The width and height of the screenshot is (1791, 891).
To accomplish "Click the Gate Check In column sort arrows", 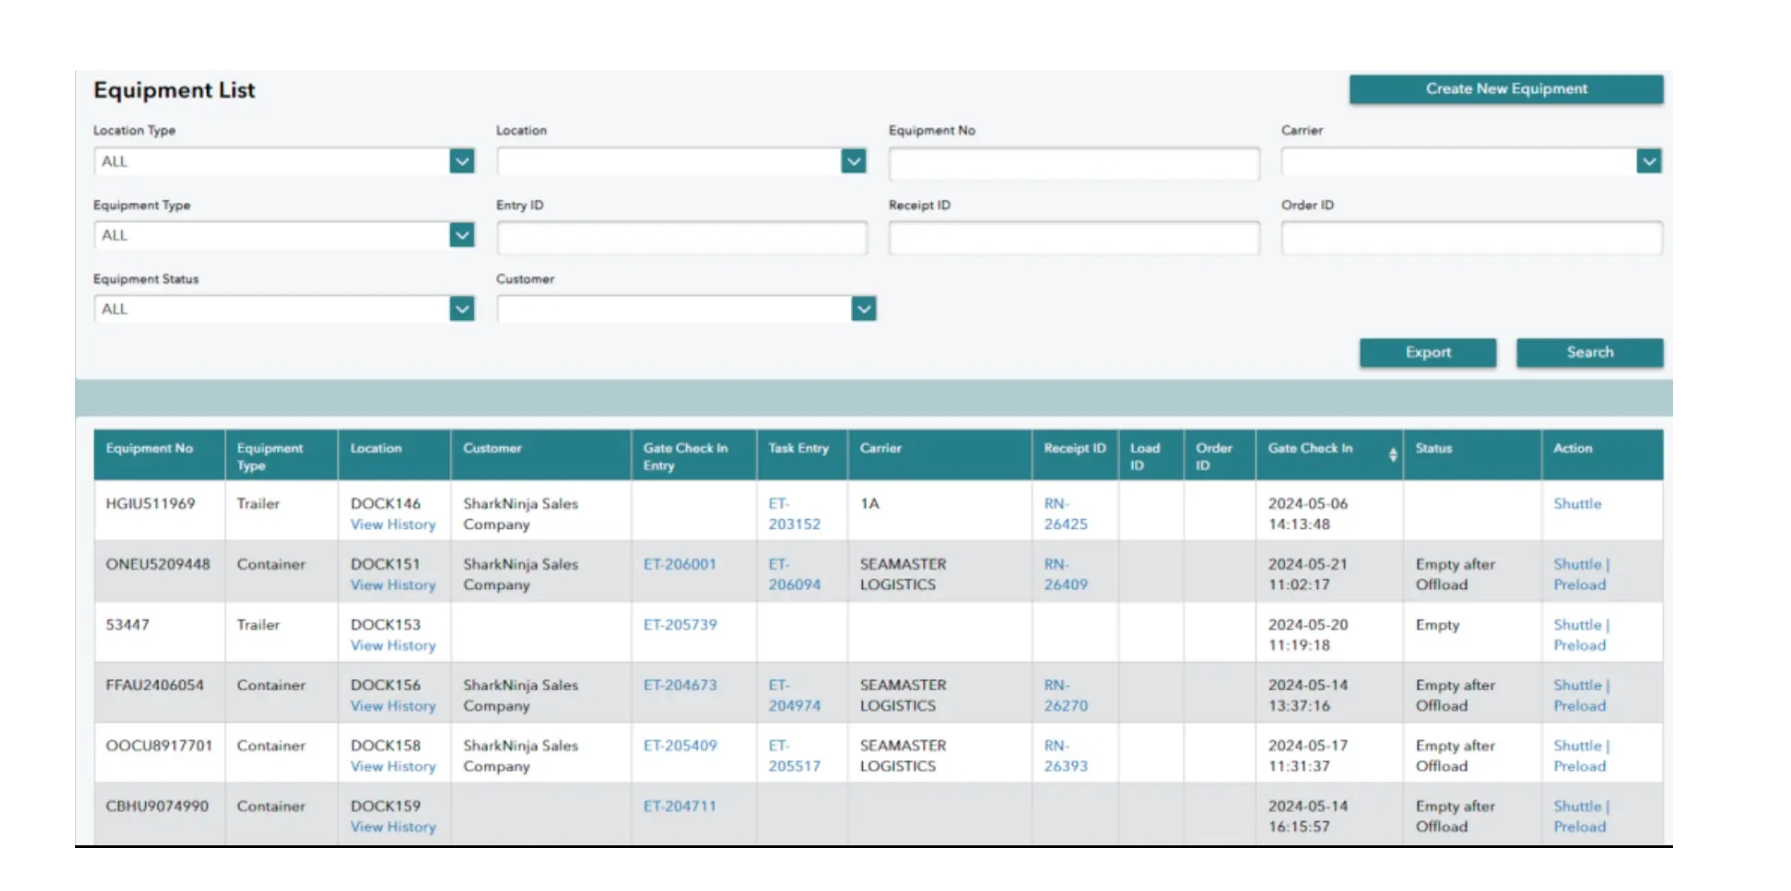I will [x=1392, y=455].
